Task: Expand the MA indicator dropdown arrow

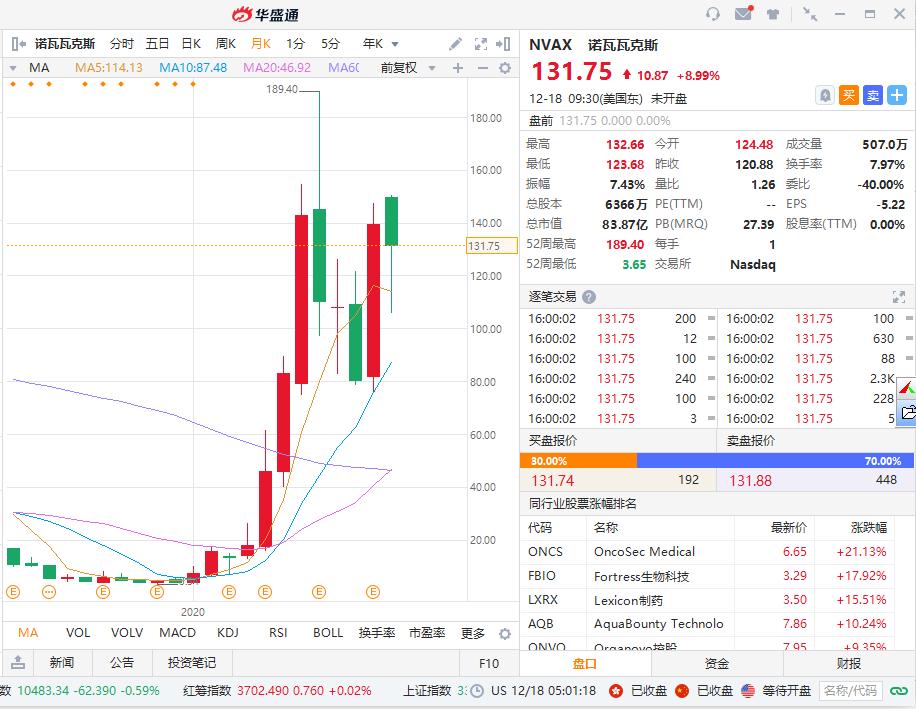Action: (x=13, y=68)
